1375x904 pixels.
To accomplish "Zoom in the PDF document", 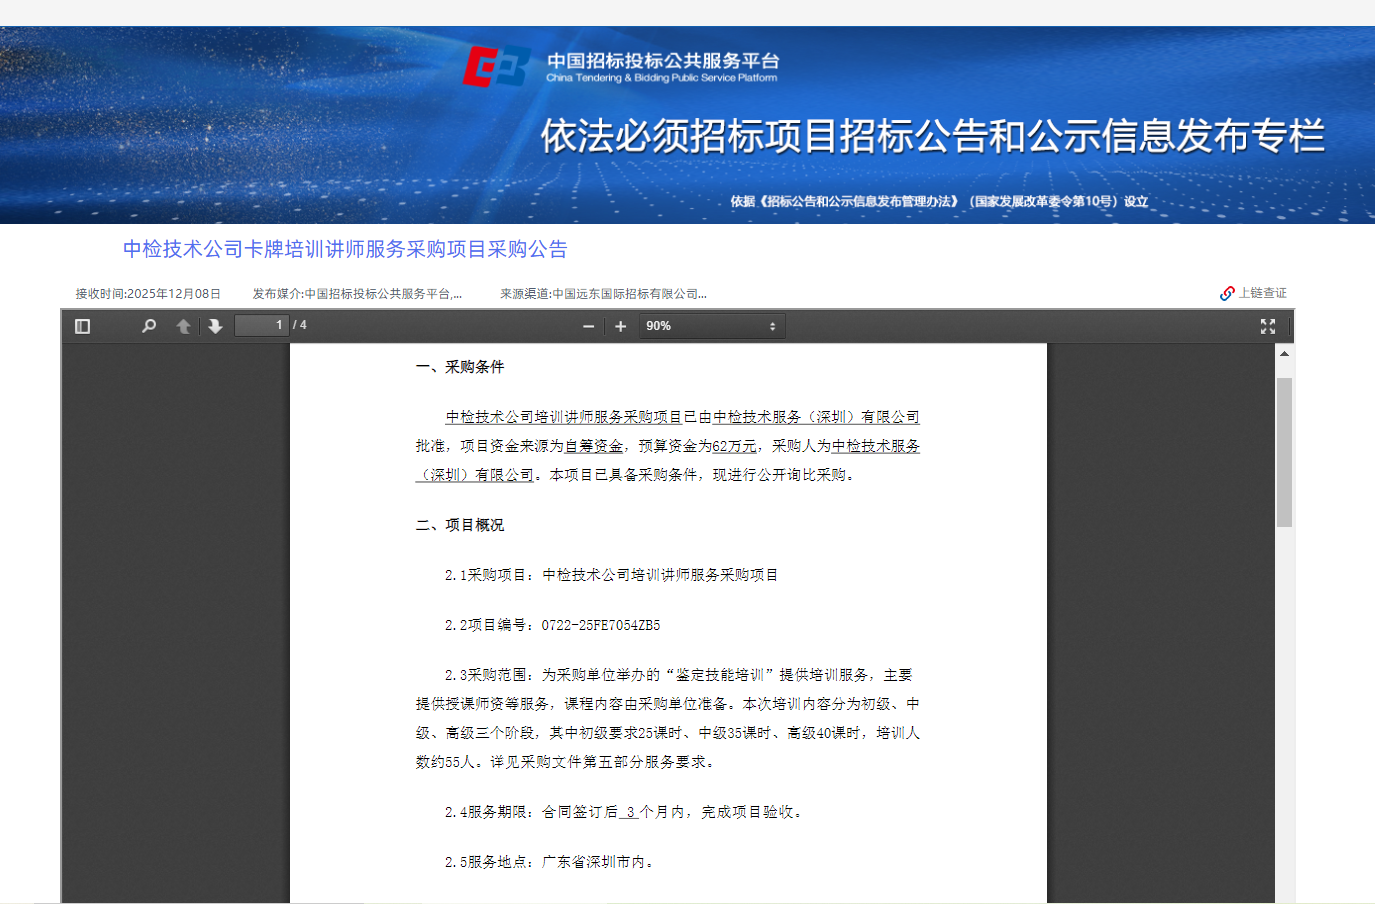I will (x=620, y=326).
